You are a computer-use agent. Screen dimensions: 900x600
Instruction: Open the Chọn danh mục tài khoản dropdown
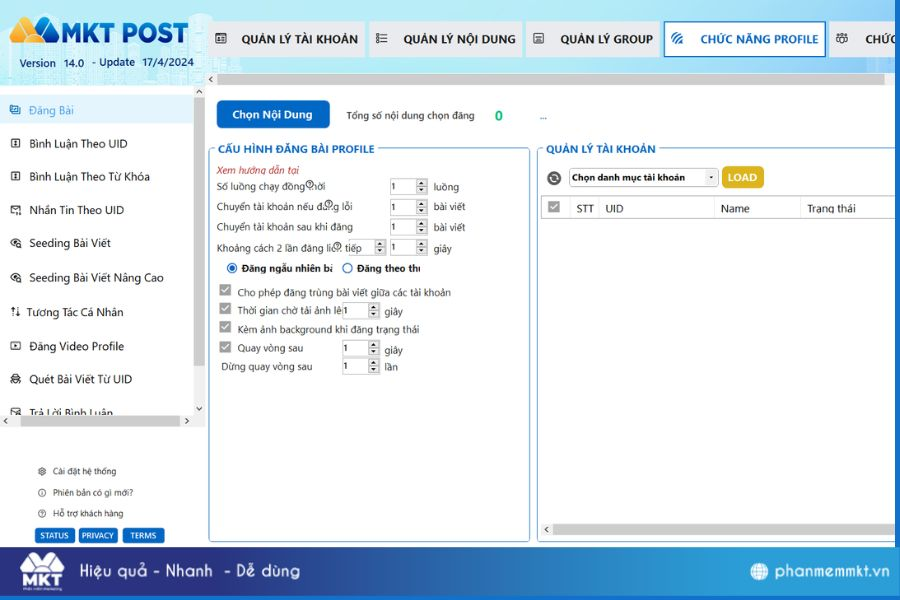(x=644, y=178)
